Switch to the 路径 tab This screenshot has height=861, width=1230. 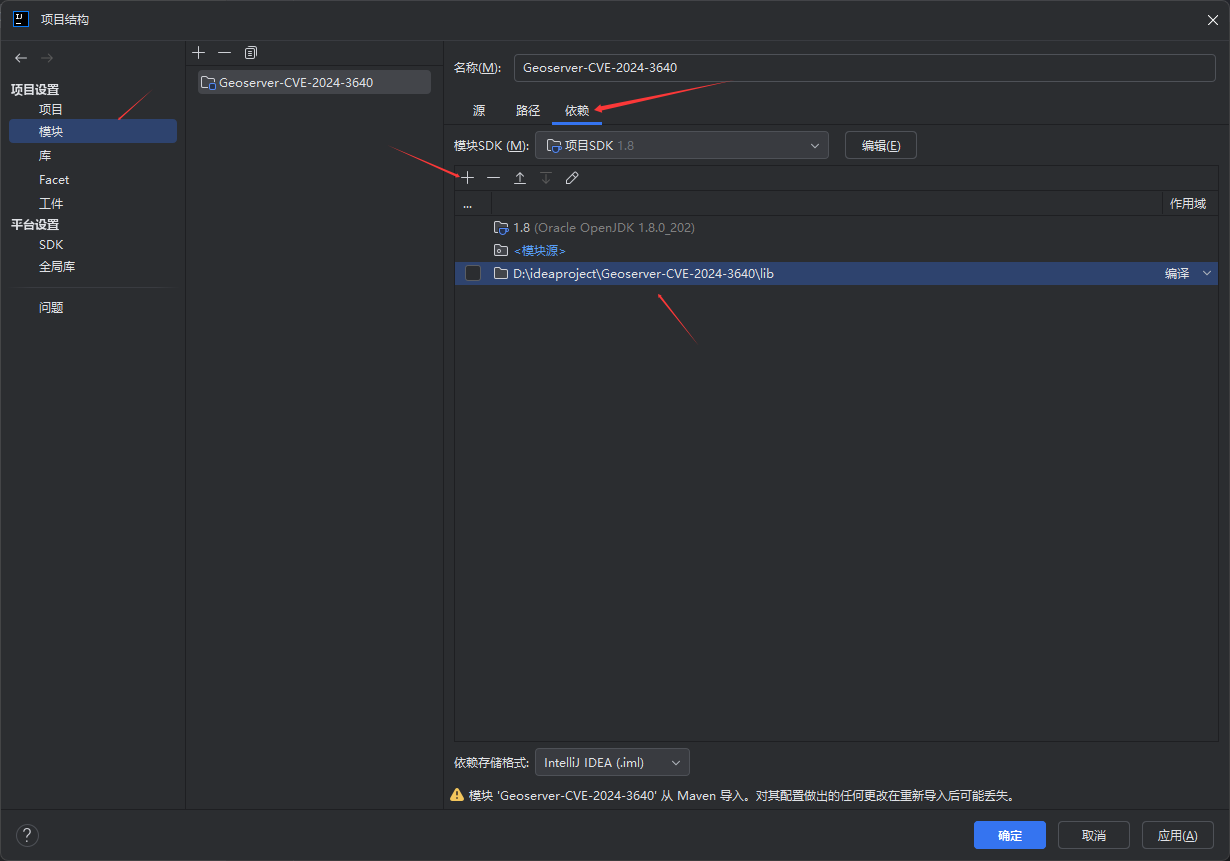528,111
